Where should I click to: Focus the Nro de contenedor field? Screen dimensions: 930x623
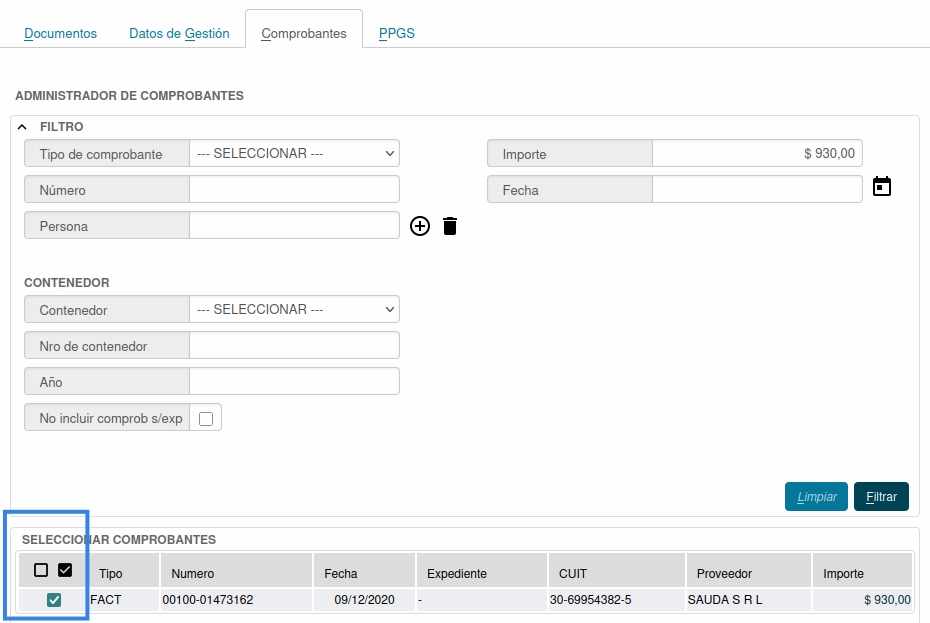[x=294, y=346]
